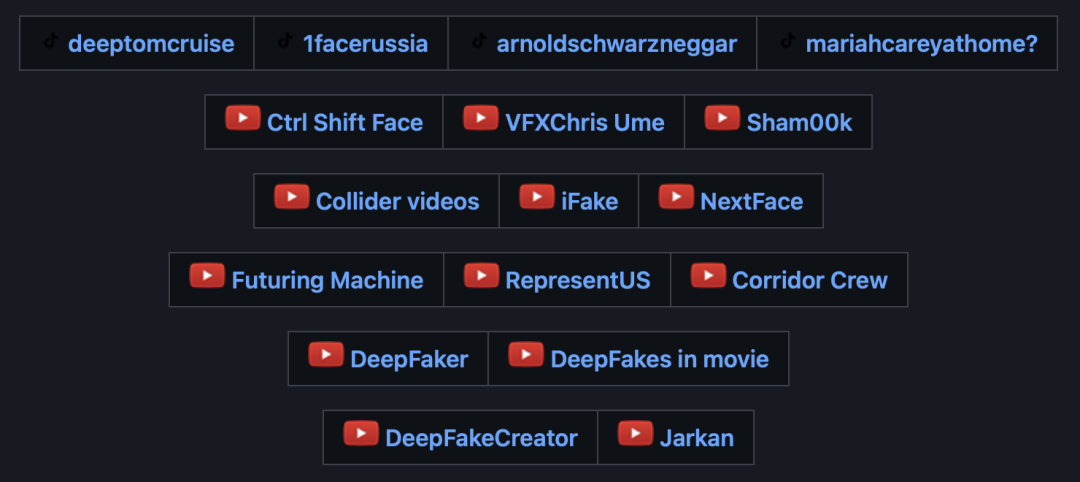The height and width of the screenshot is (482, 1080).
Task: Click the YouTube icon next to Sham00k
Action: pyautogui.click(x=723, y=118)
